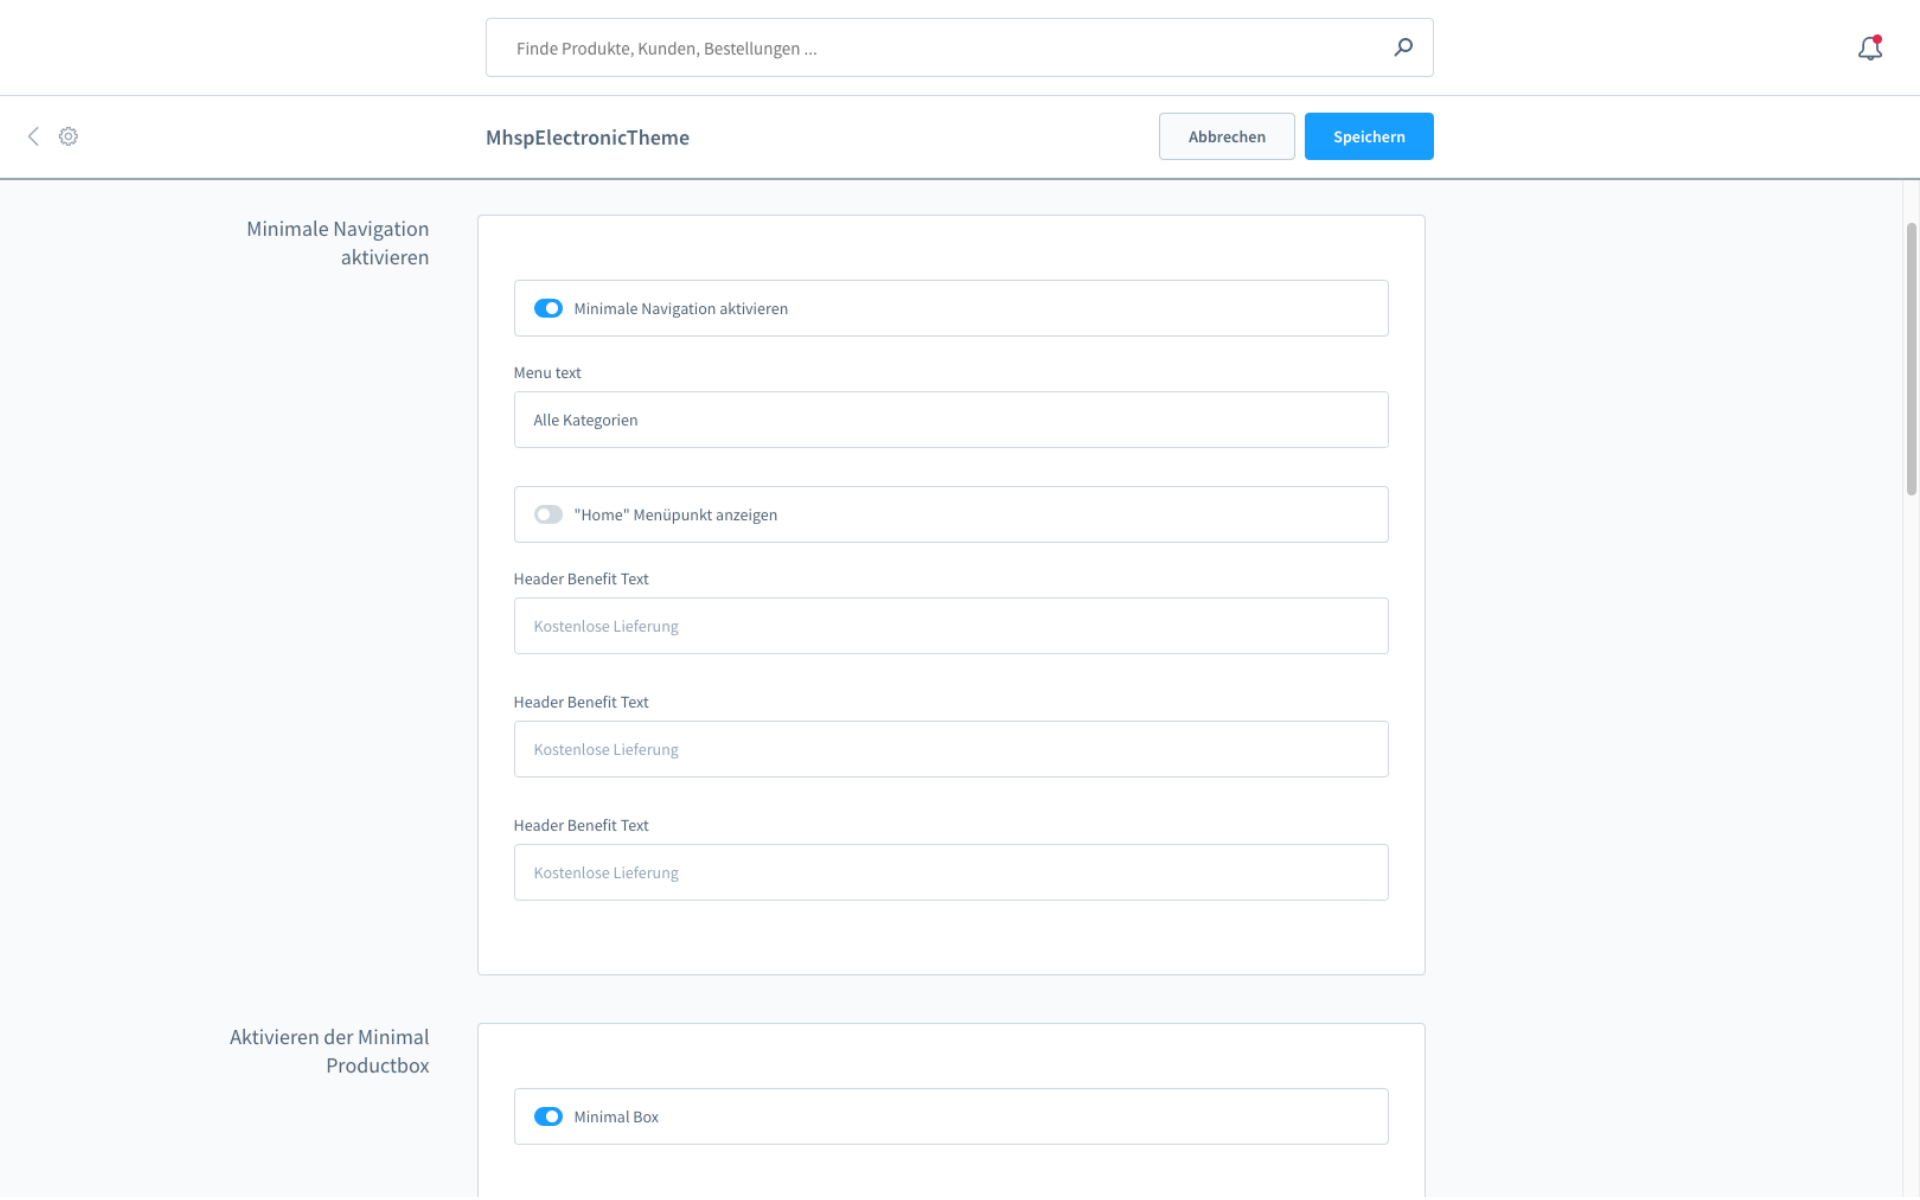The image size is (1920, 1200).
Task: Save the theme with the Speichern button
Action: pyautogui.click(x=1368, y=137)
